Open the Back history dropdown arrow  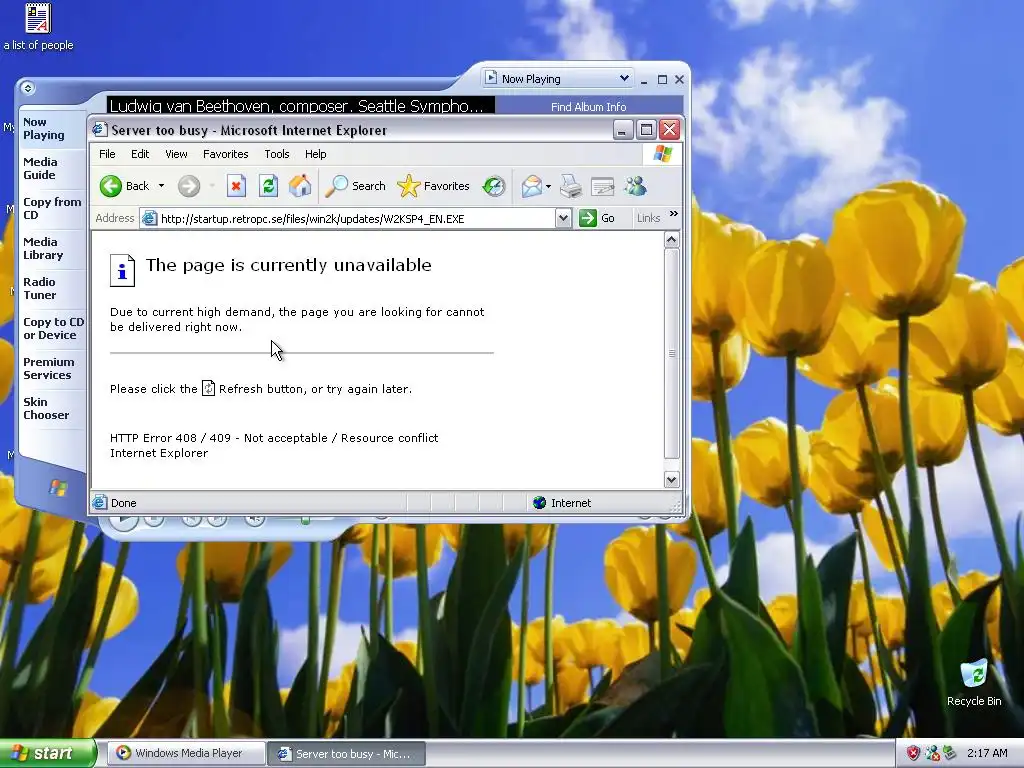coord(161,186)
